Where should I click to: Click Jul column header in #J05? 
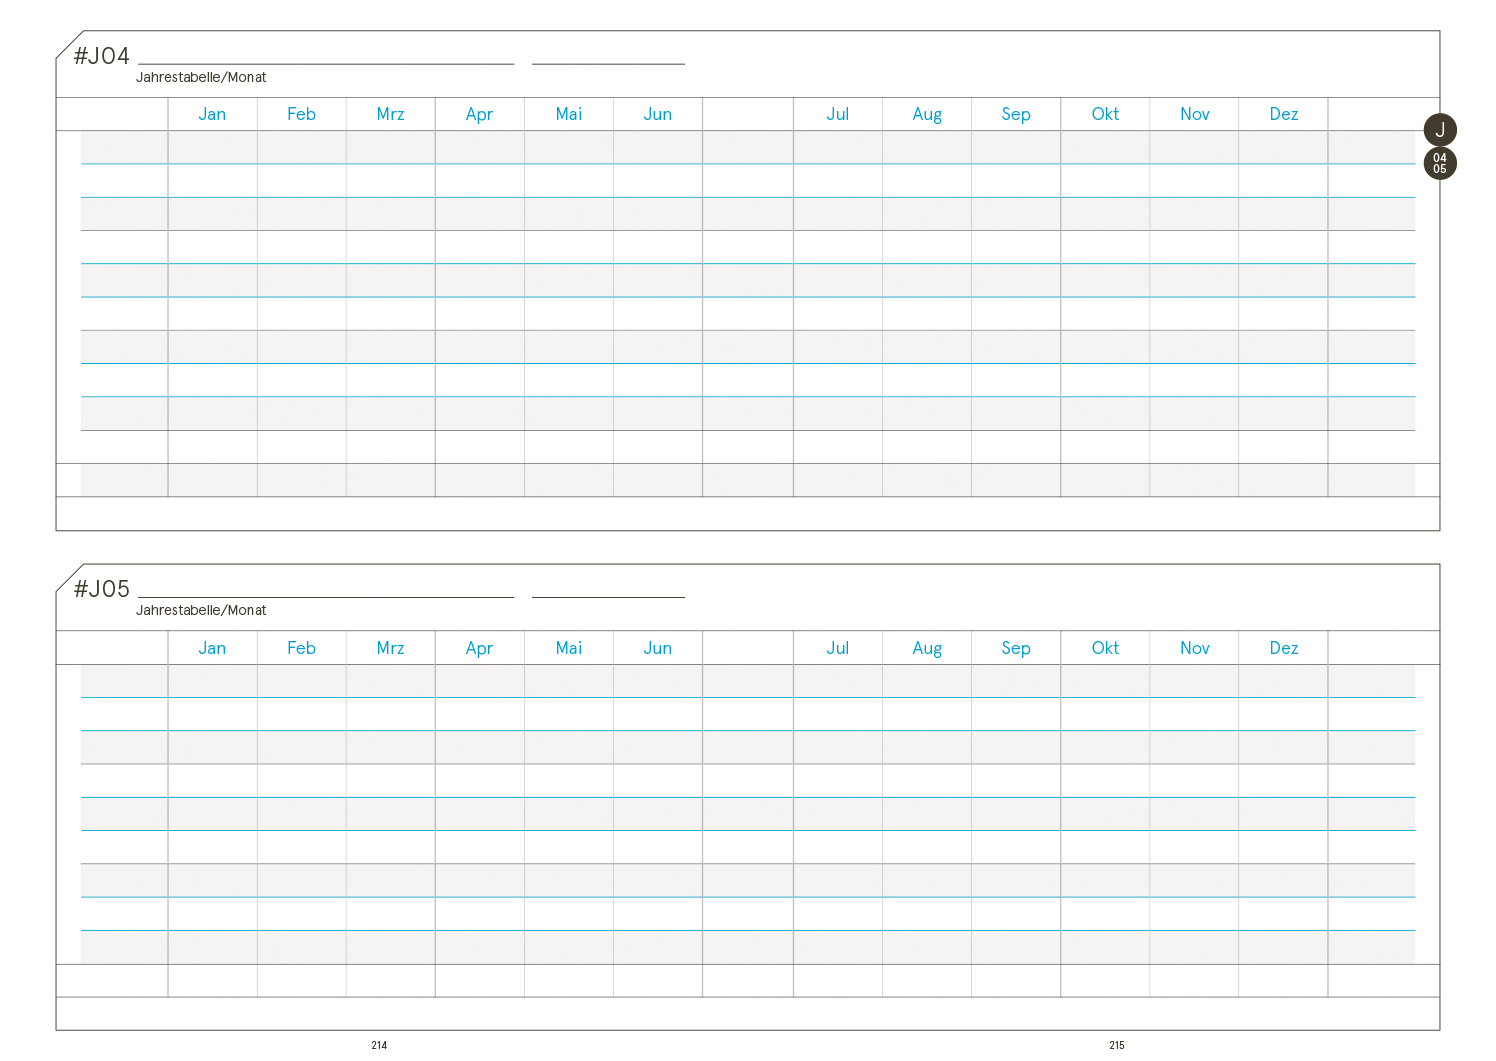point(838,648)
